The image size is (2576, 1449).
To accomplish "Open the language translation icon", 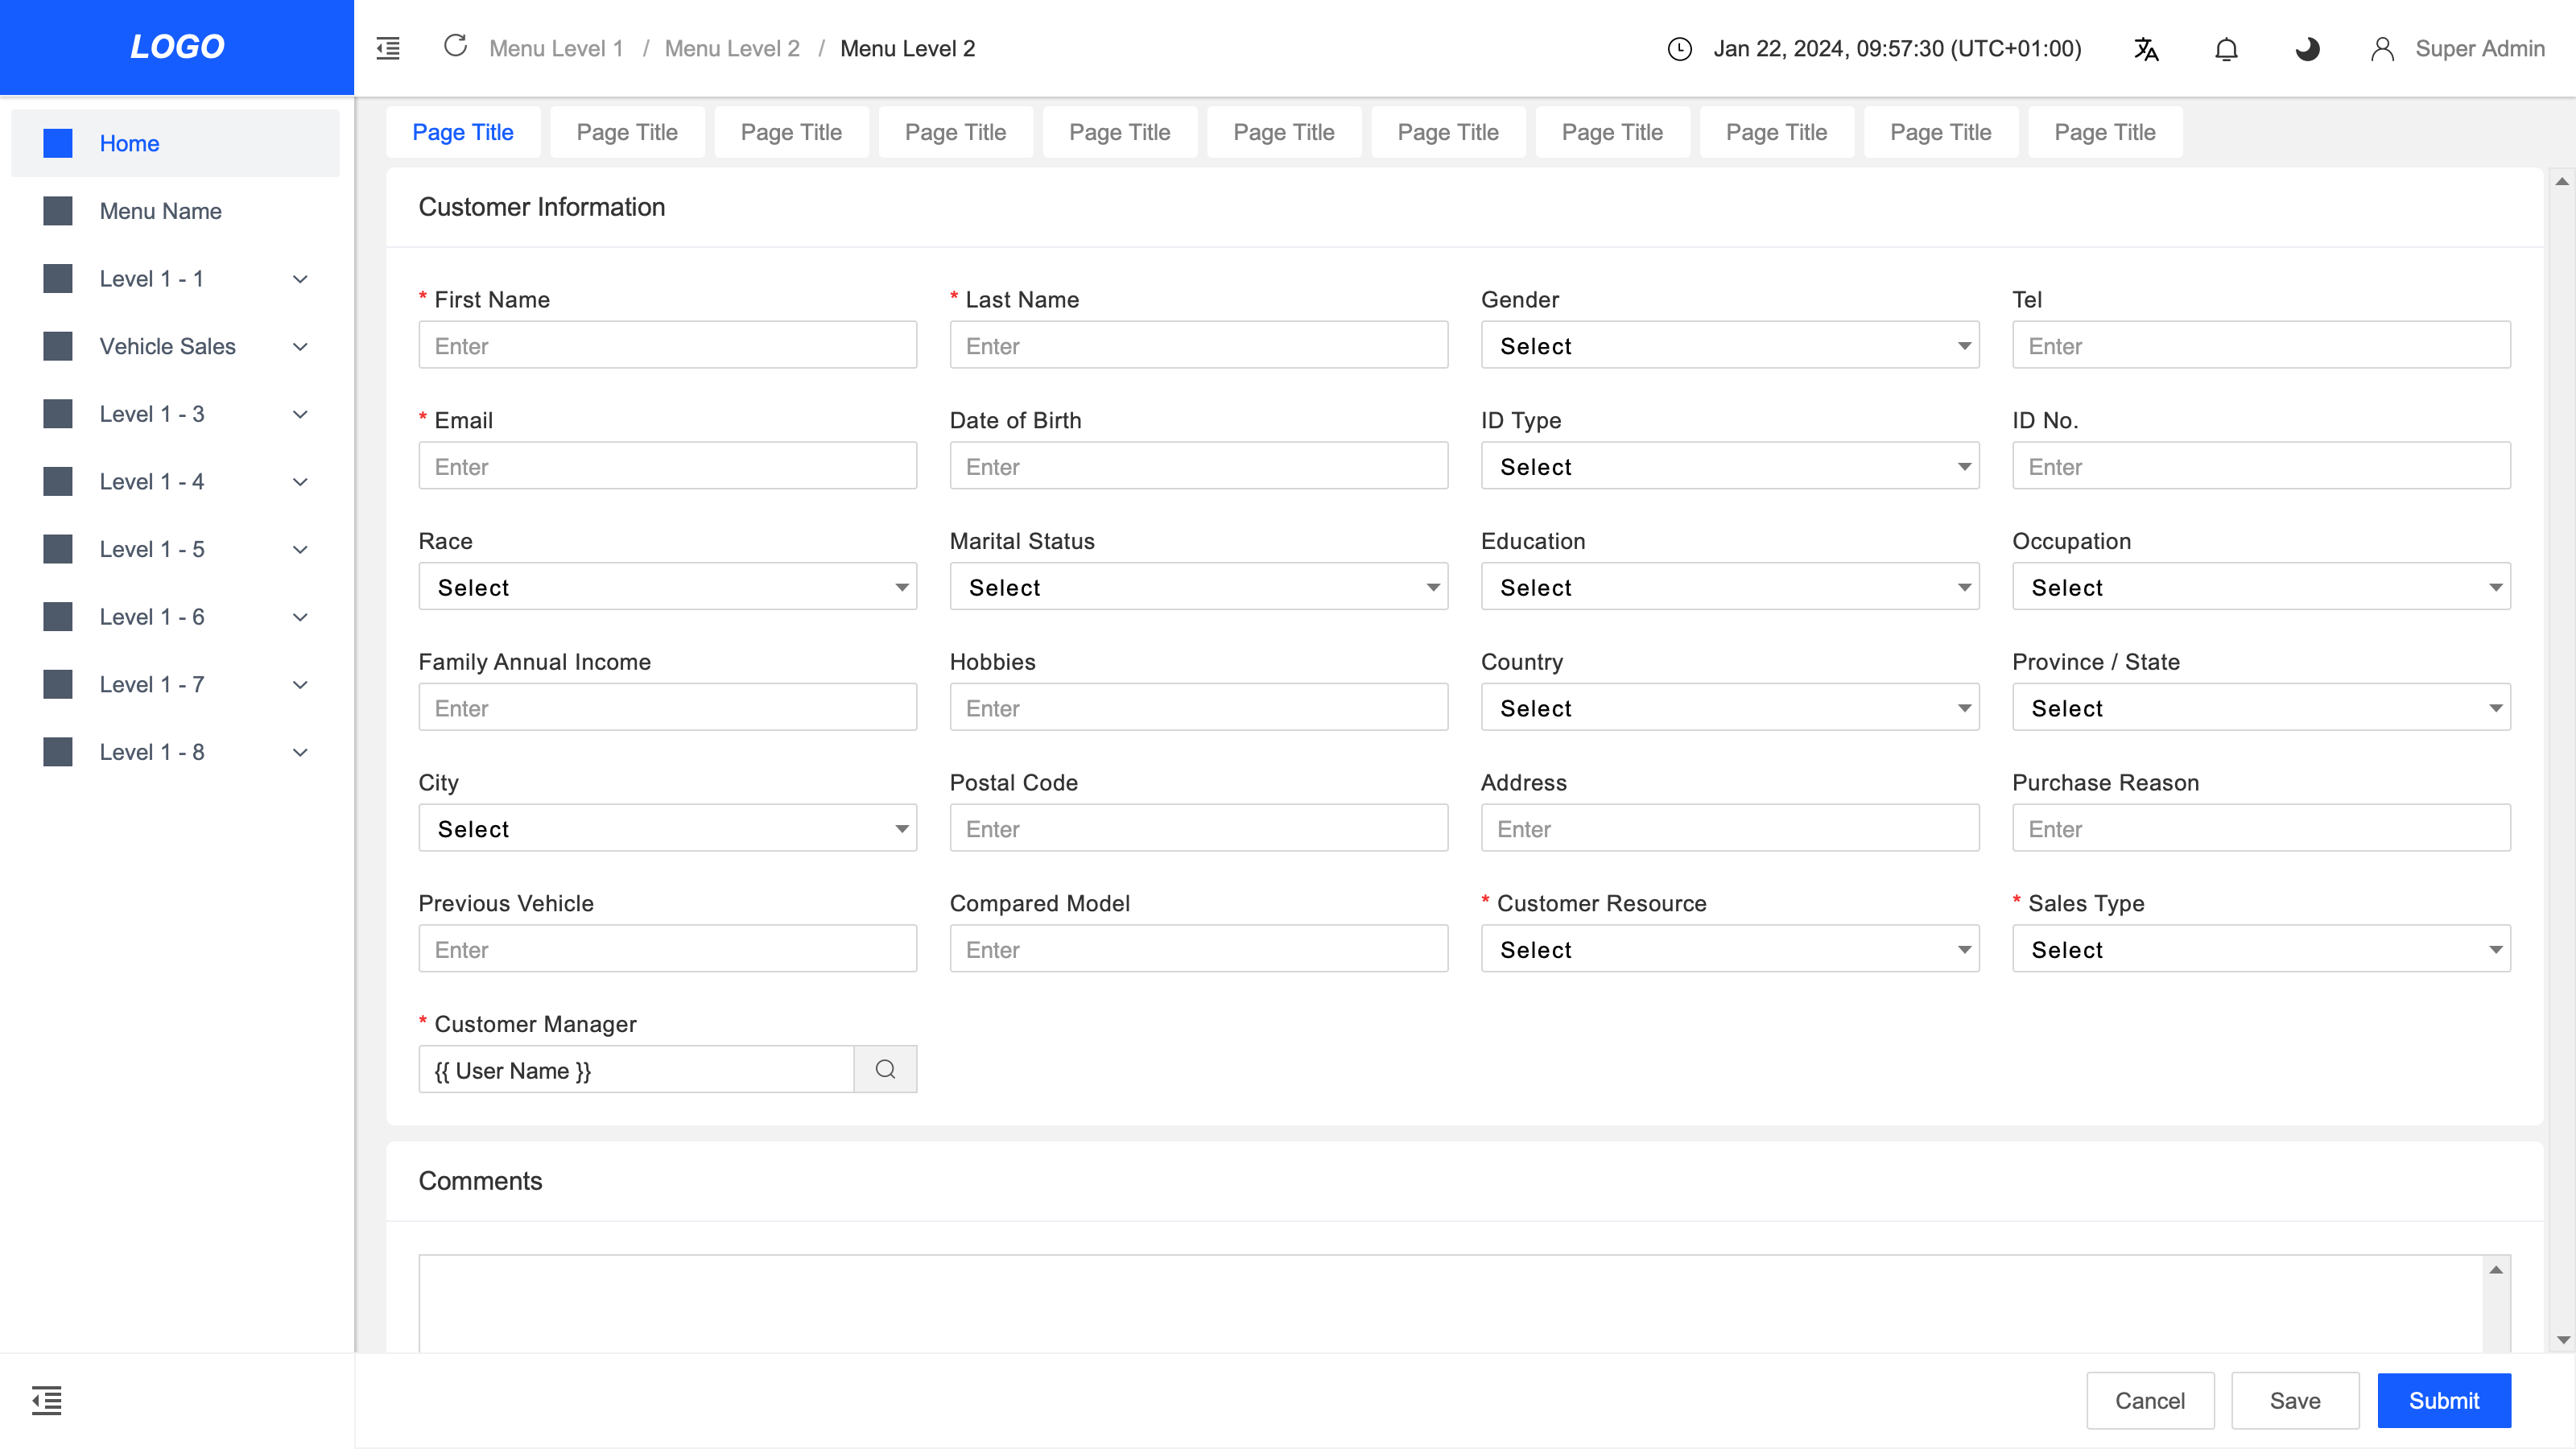I will click(2146, 49).
